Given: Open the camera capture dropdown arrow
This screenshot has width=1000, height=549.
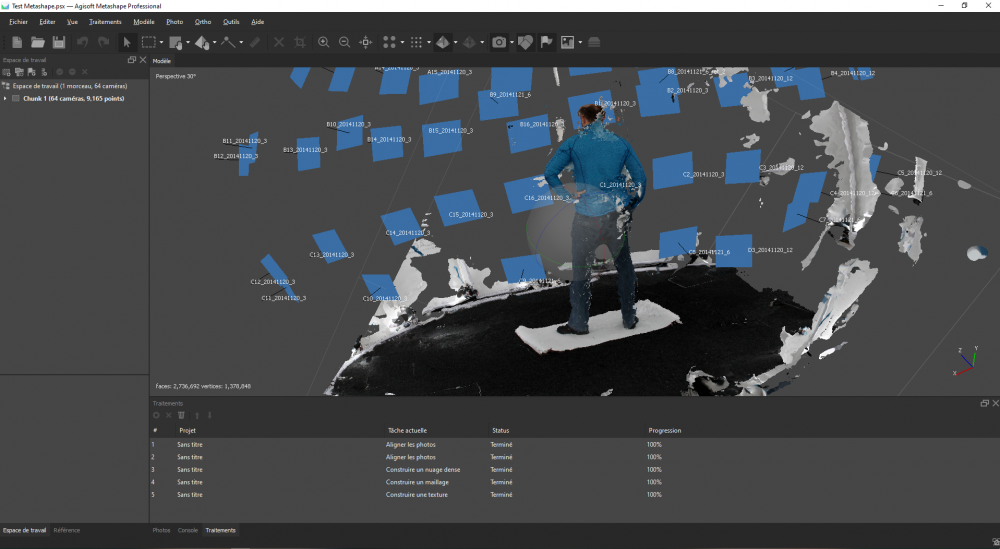Looking at the screenshot, I should point(511,43).
